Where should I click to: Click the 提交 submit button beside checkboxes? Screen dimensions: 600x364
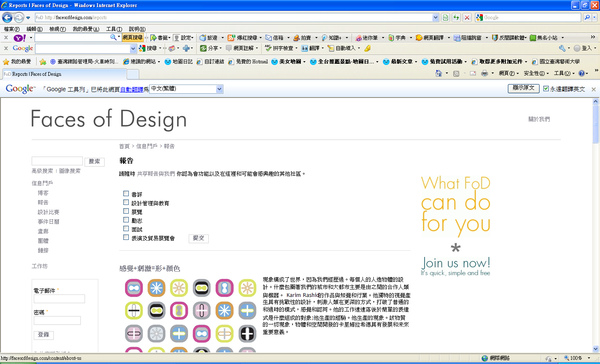199,238
